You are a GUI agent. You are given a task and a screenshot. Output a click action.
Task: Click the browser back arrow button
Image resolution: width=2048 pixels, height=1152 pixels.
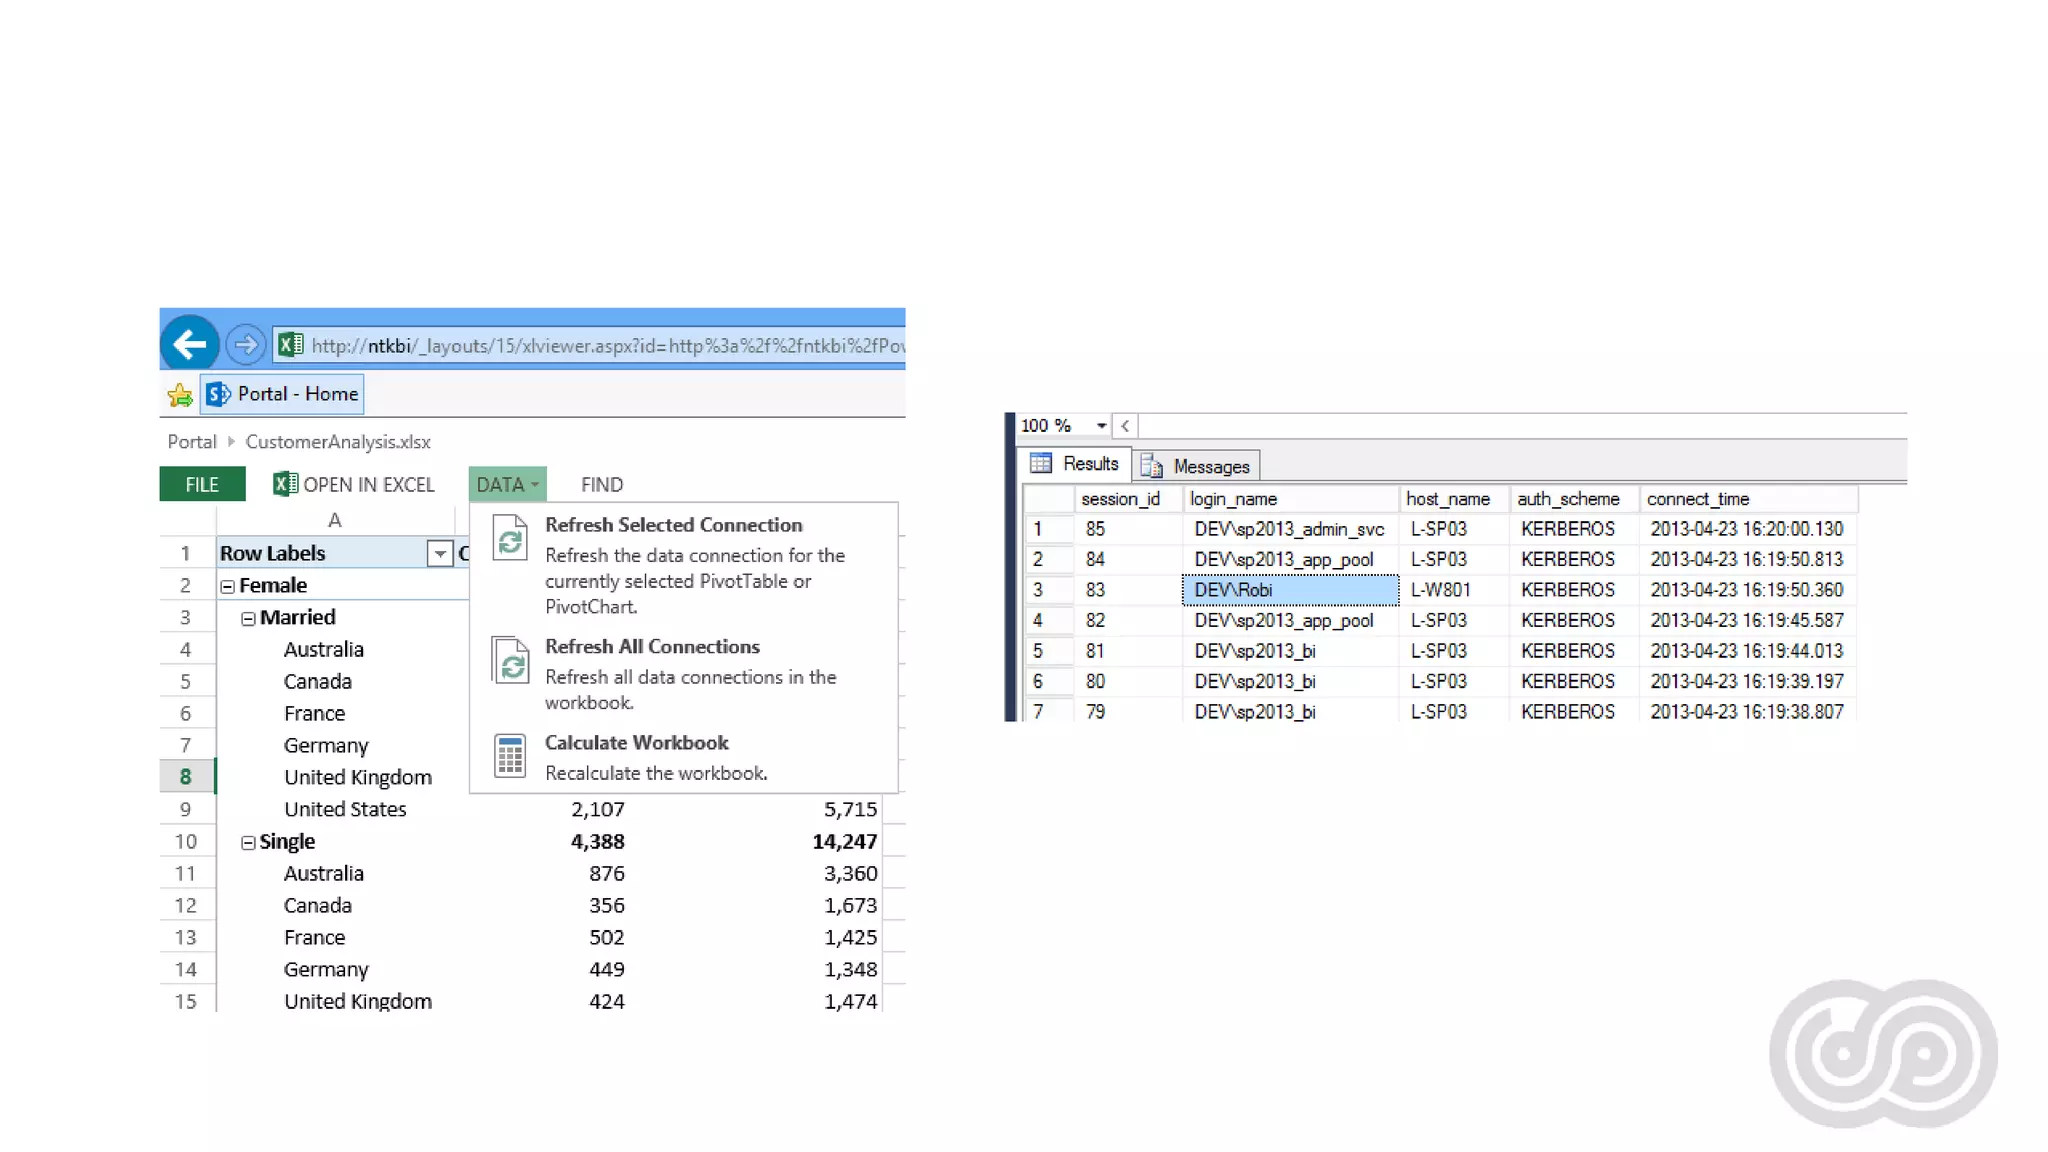pos(189,344)
